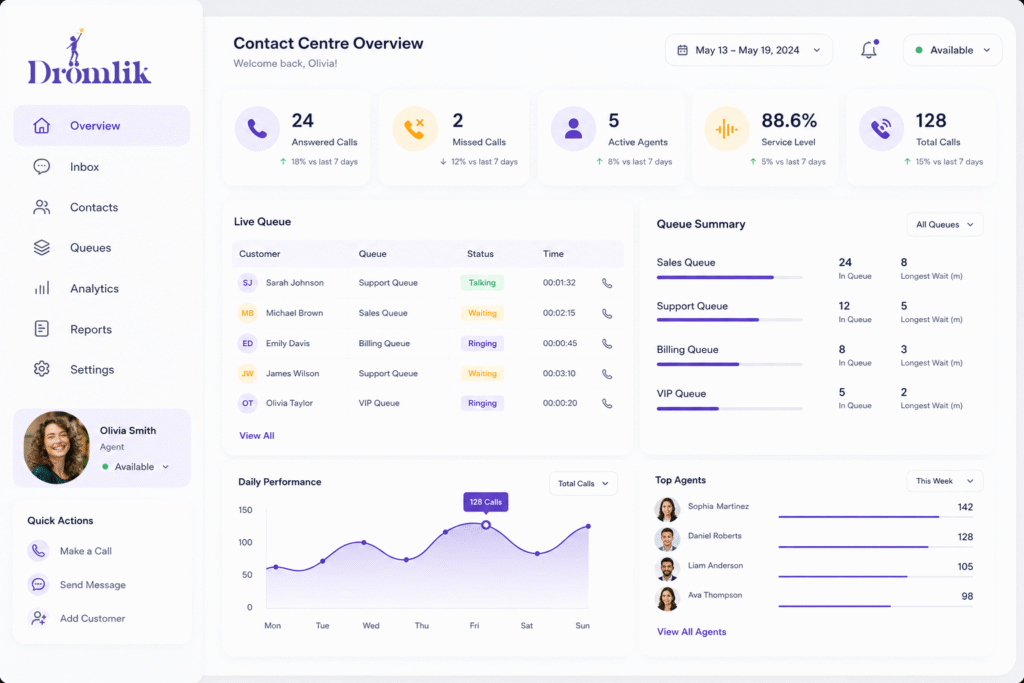Click Make a Call phone icon
Viewport: 1024px width, 683px height.
pyautogui.click(x=39, y=550)
